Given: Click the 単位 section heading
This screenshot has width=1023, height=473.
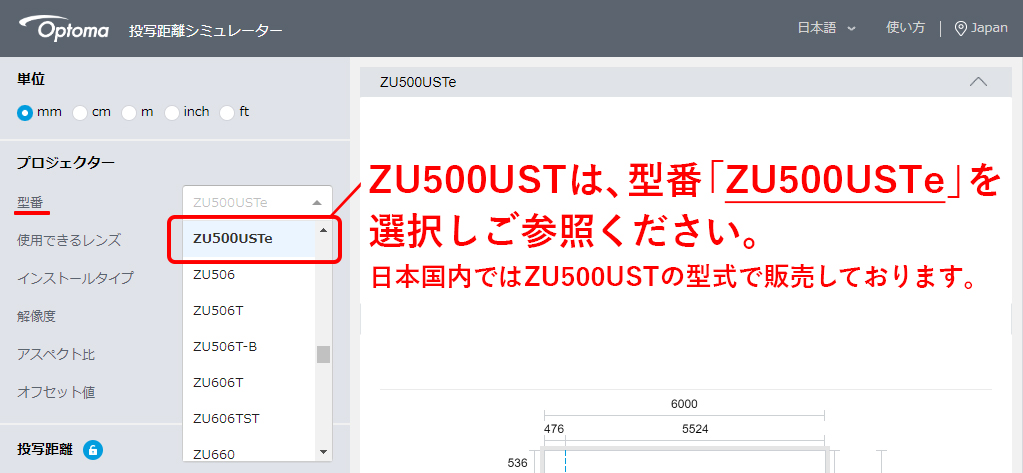Looking at the screenshot, I should click(x=31, y=79).
